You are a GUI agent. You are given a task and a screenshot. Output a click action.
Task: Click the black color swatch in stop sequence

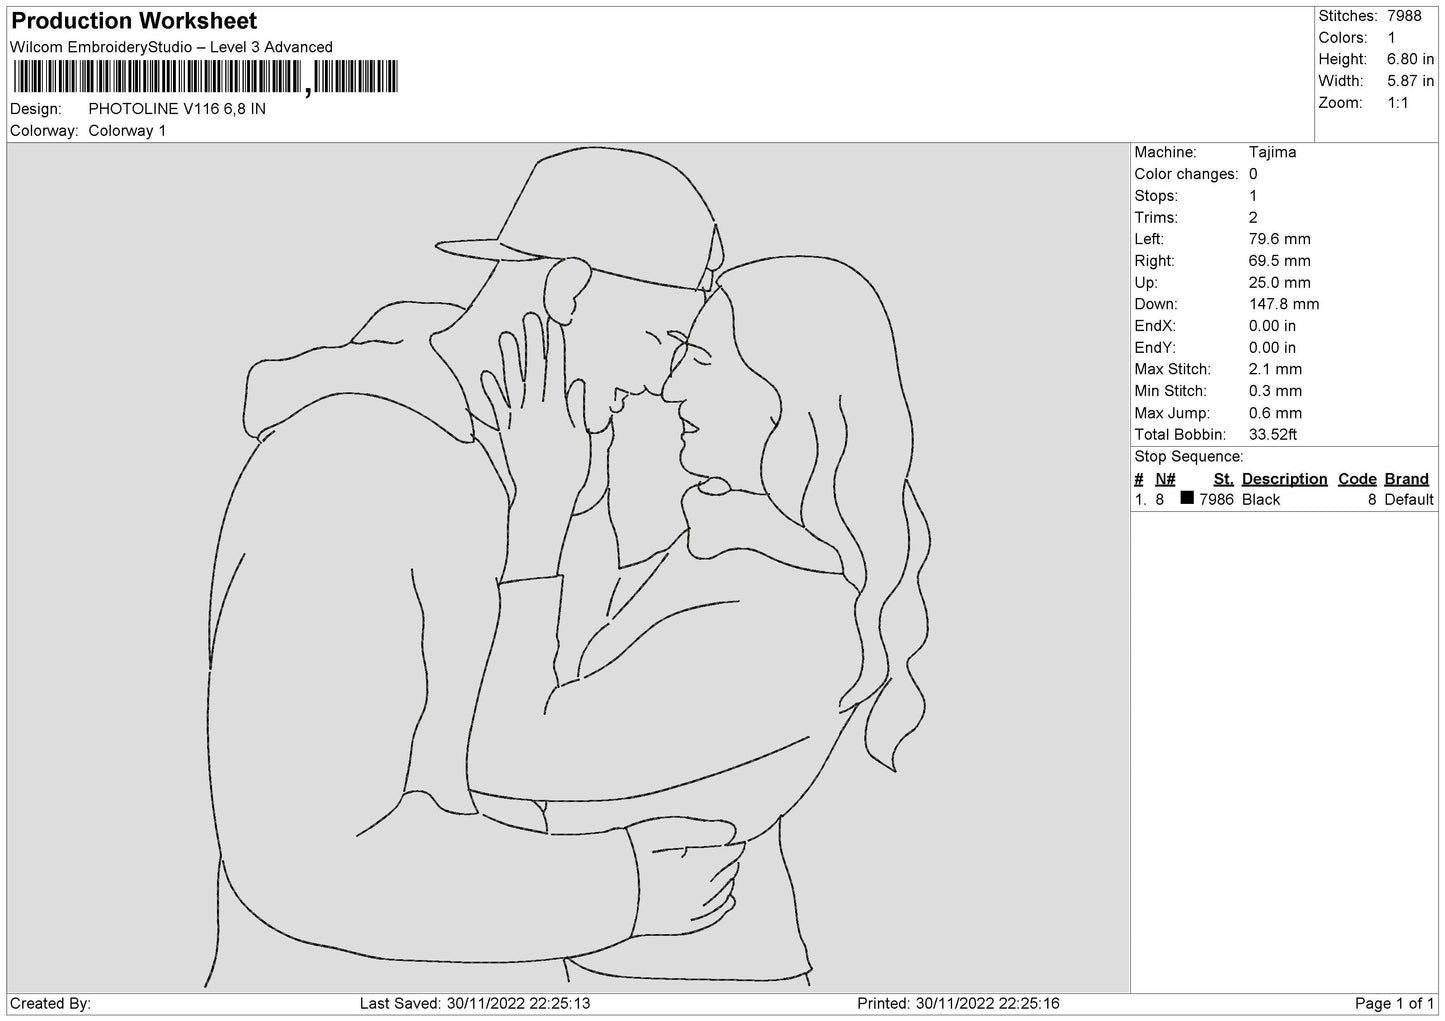pos(1187,498)
